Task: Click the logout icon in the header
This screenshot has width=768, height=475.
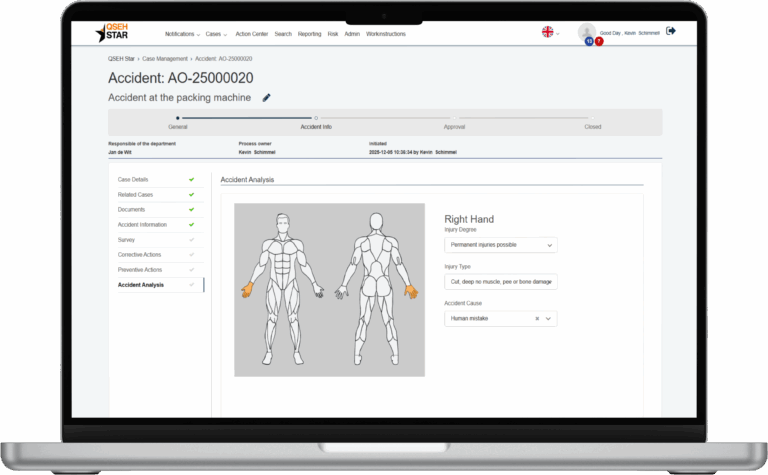Action: point(670,31)
